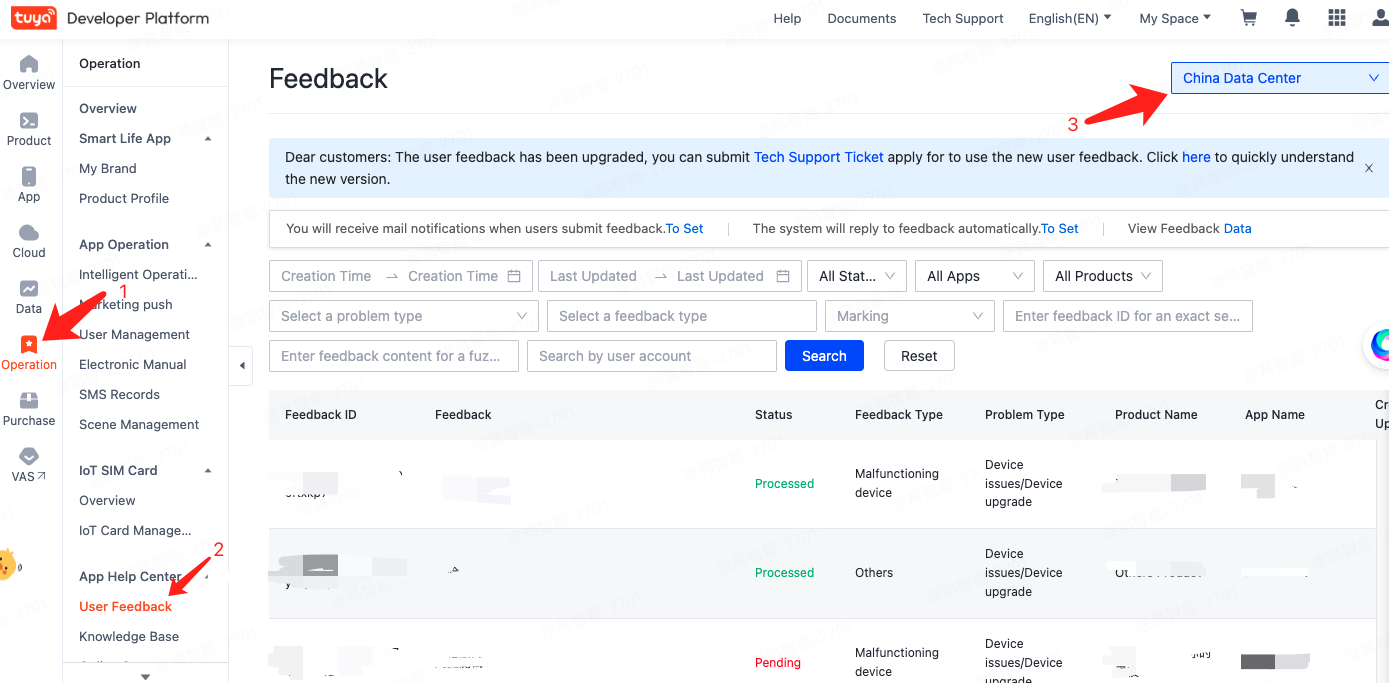
Task: Open calendar in Creation Time range field
Action: tap(514, 276)
